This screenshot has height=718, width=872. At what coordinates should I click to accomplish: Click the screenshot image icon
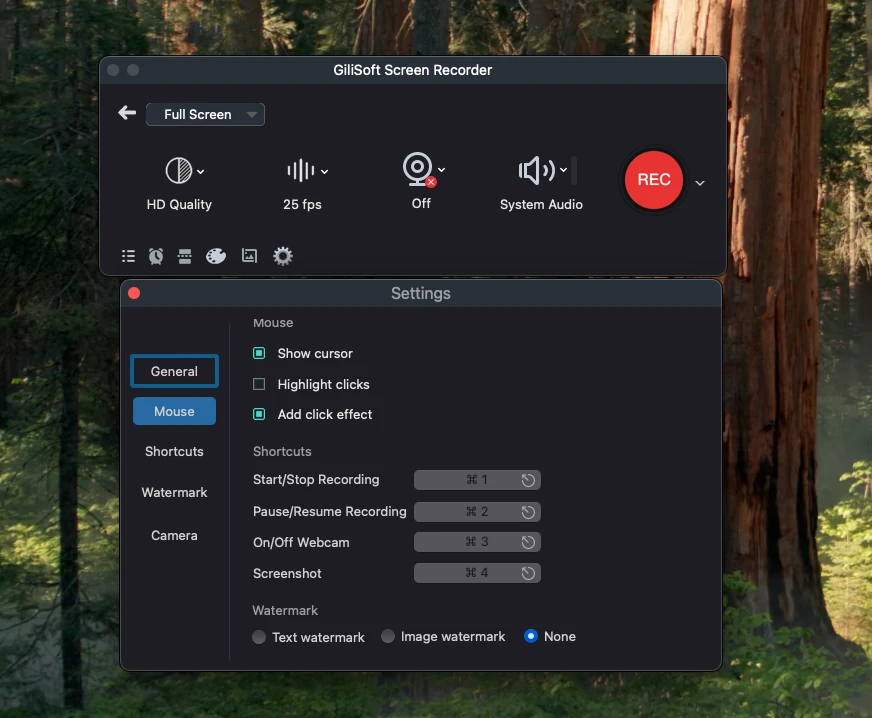[249, 255]
